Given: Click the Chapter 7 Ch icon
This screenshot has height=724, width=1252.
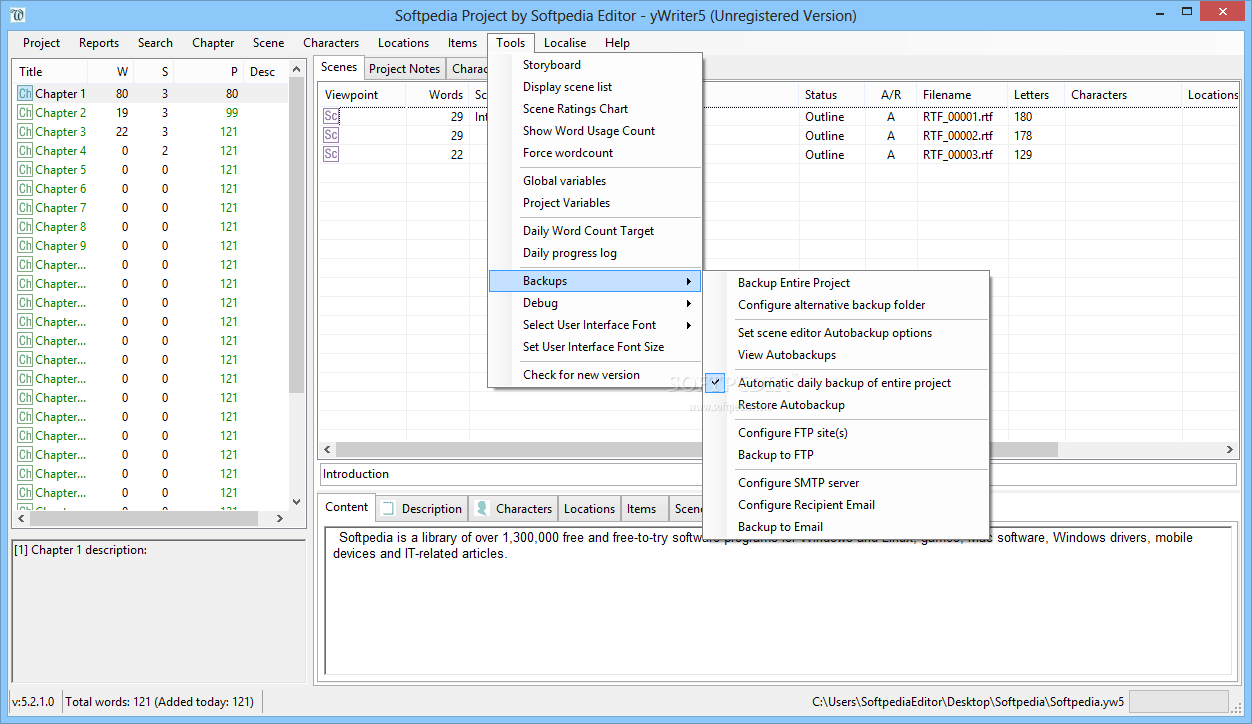Looking at the screenshot, I should coord(25,208).
